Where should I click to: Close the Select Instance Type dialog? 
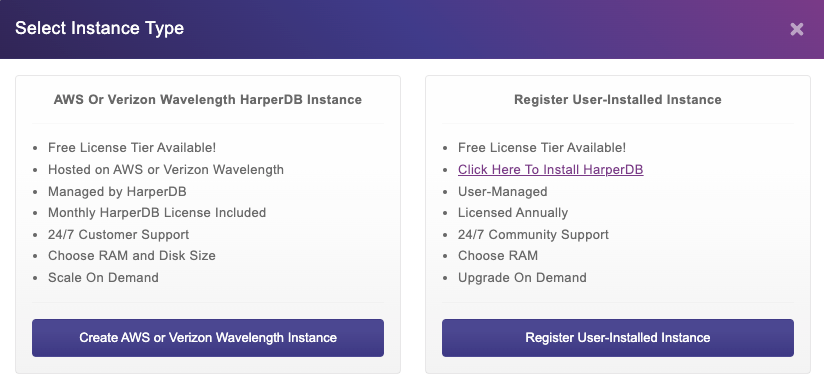click(x=797, y=29)
